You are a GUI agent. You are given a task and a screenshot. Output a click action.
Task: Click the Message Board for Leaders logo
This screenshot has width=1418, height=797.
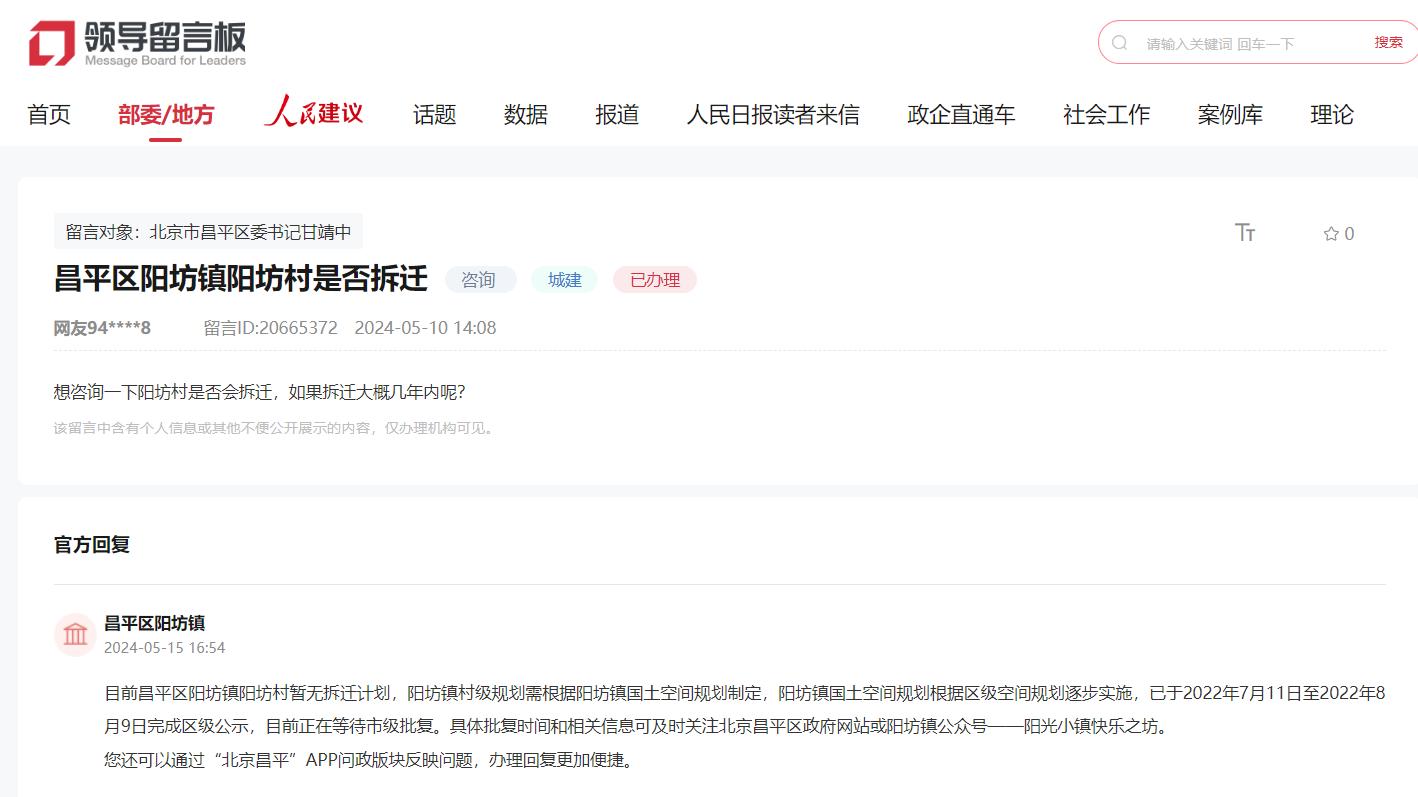coord(137,44)
